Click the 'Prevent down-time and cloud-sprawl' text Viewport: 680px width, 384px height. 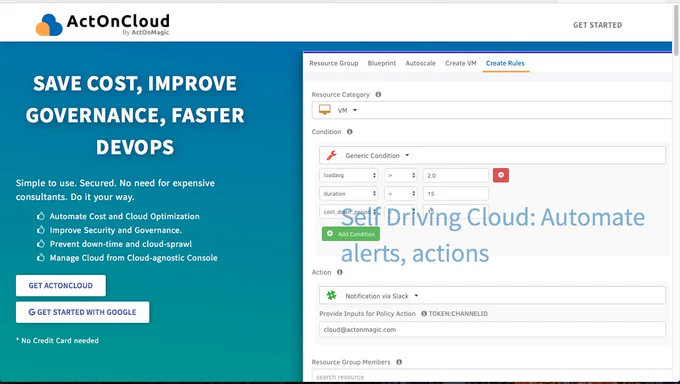121,244
